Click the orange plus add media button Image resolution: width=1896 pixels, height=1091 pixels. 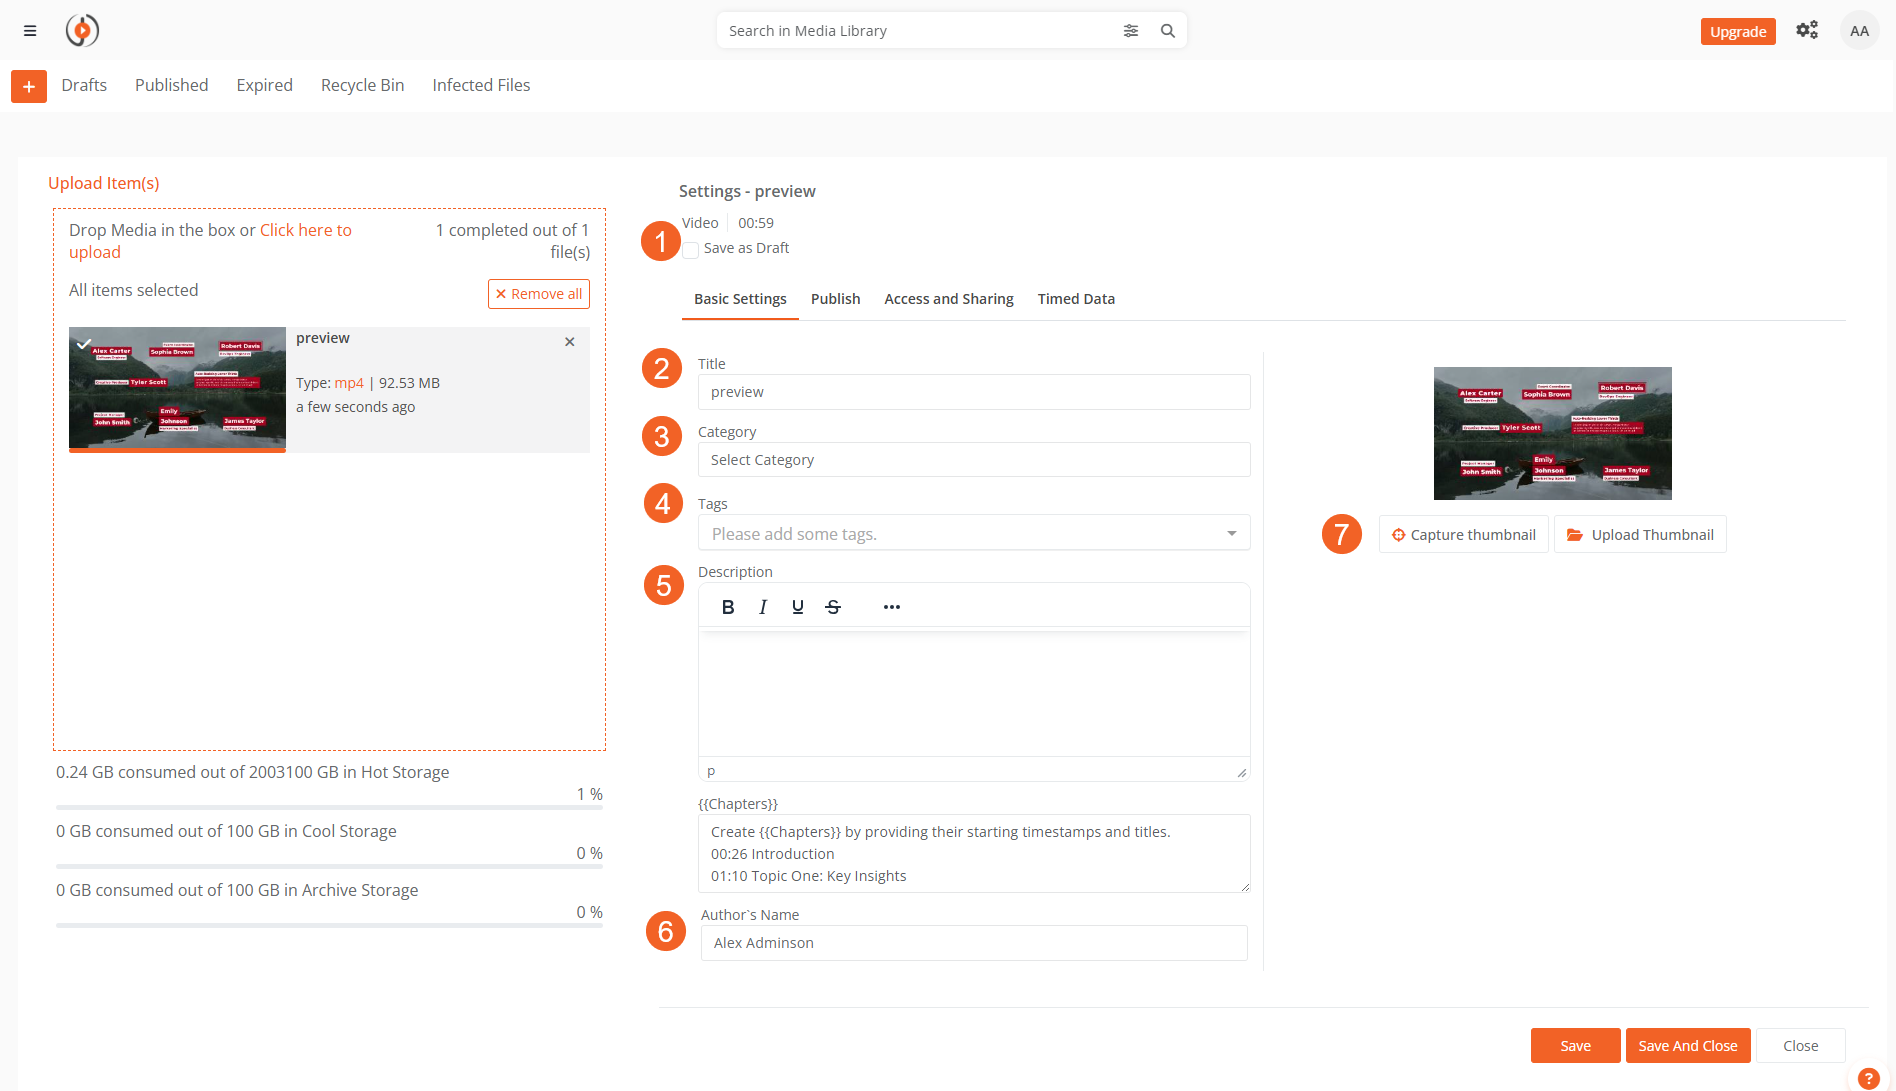[29, 87]
